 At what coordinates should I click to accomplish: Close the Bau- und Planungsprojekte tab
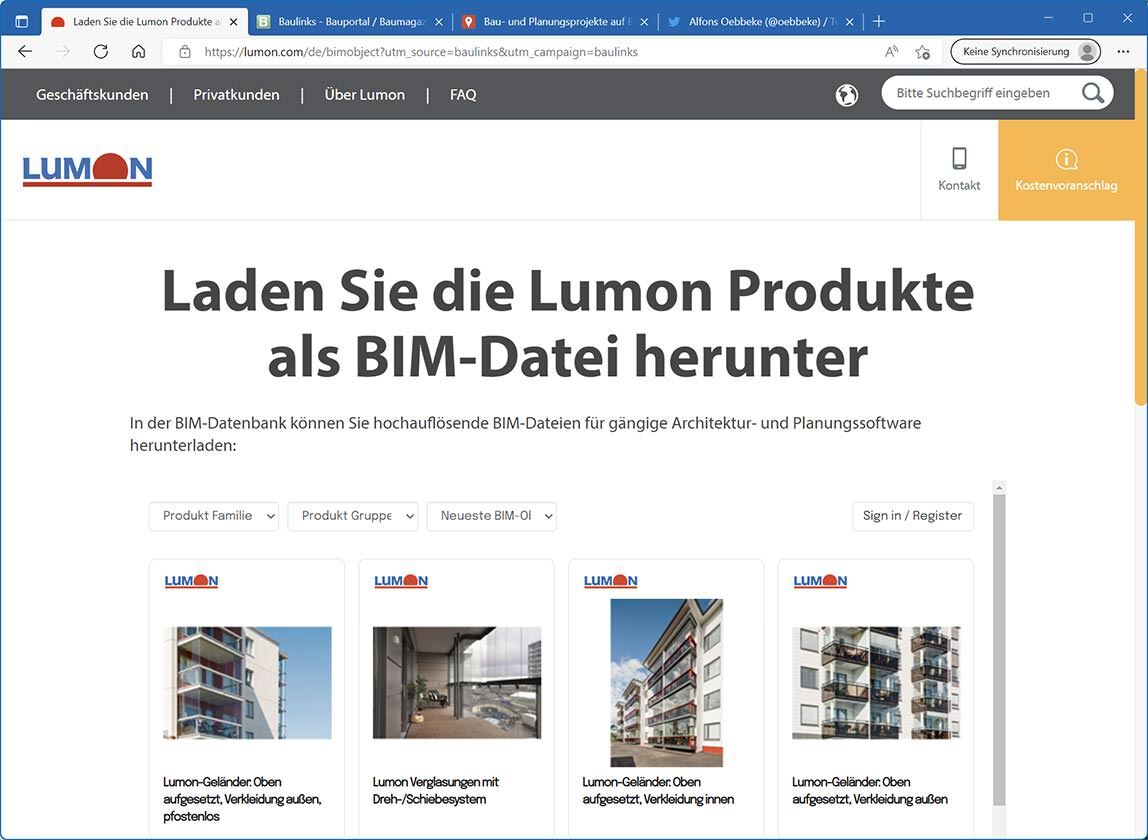[644, 22]
